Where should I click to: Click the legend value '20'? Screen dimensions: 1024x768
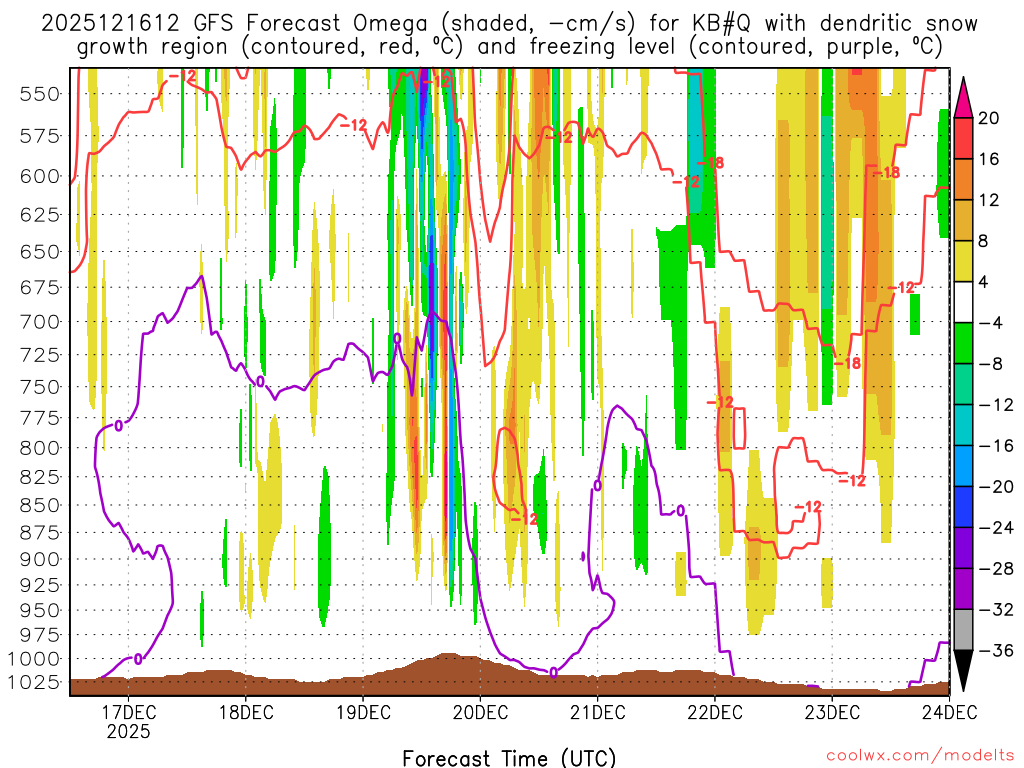click(989, 118)
